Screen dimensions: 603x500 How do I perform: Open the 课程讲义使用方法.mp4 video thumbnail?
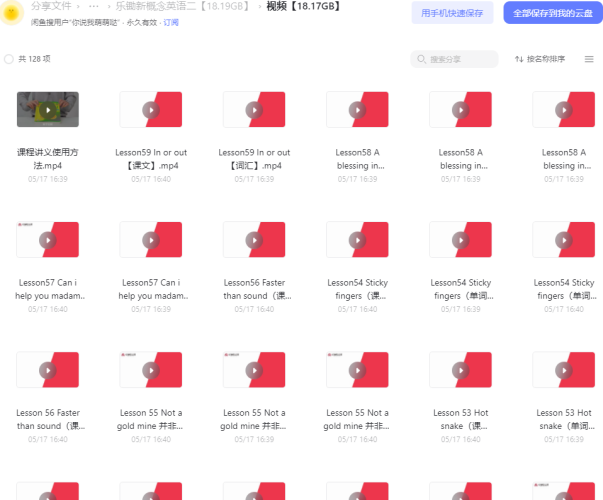pos(48,110)
